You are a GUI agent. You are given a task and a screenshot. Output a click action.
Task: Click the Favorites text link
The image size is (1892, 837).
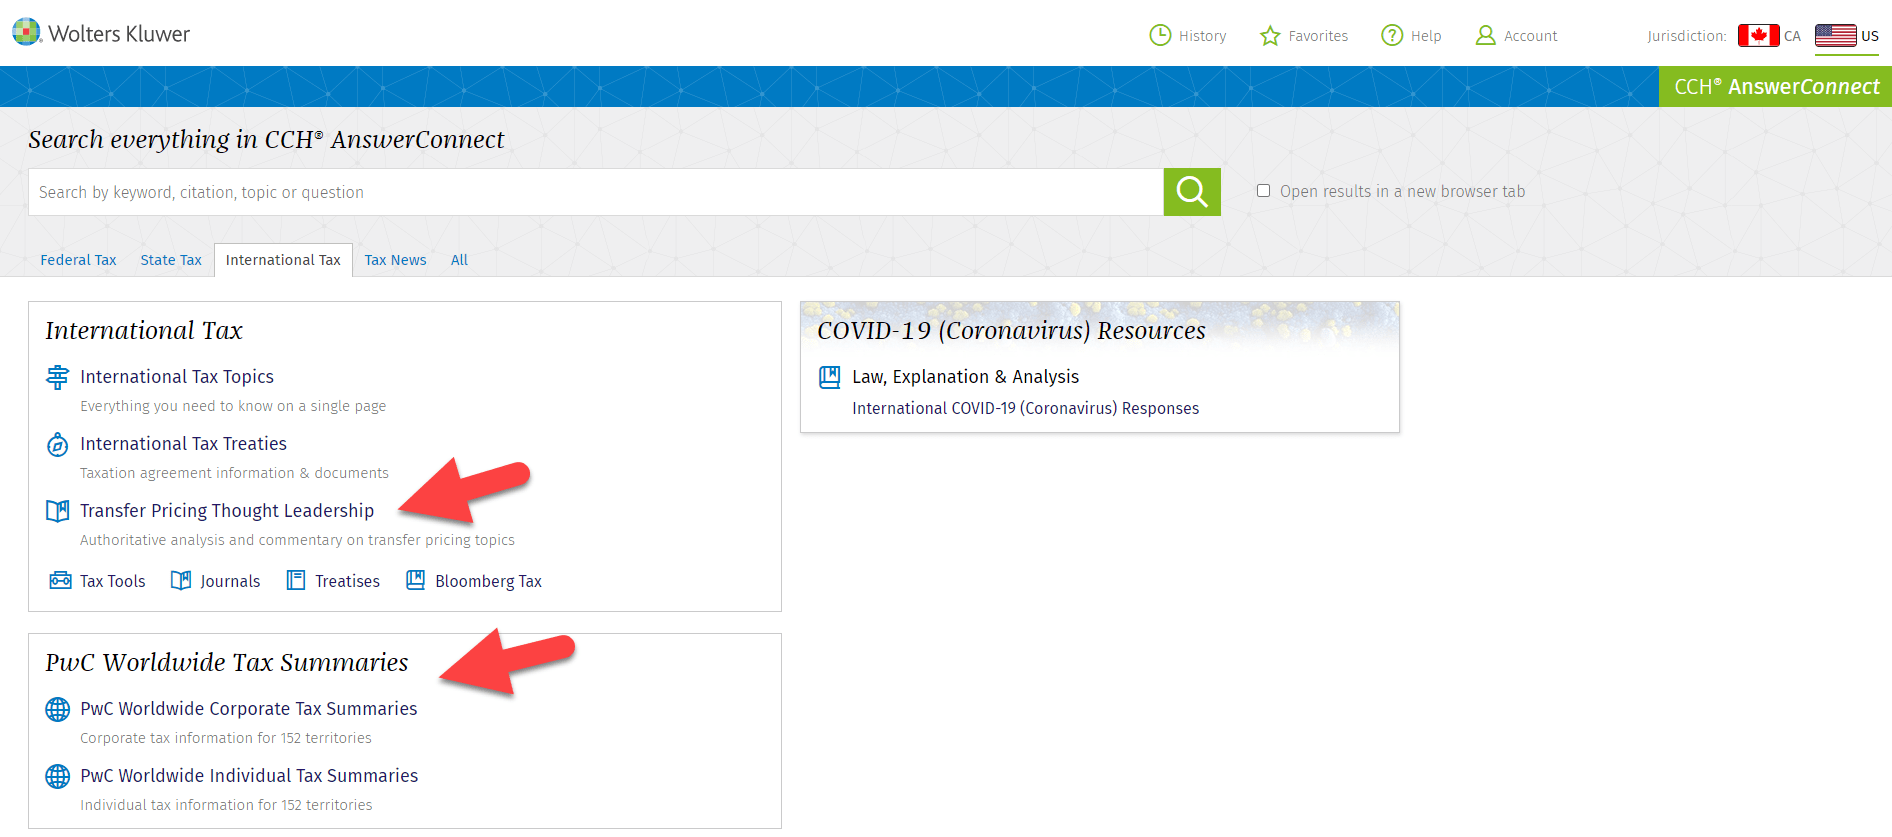pos(1318,36)
